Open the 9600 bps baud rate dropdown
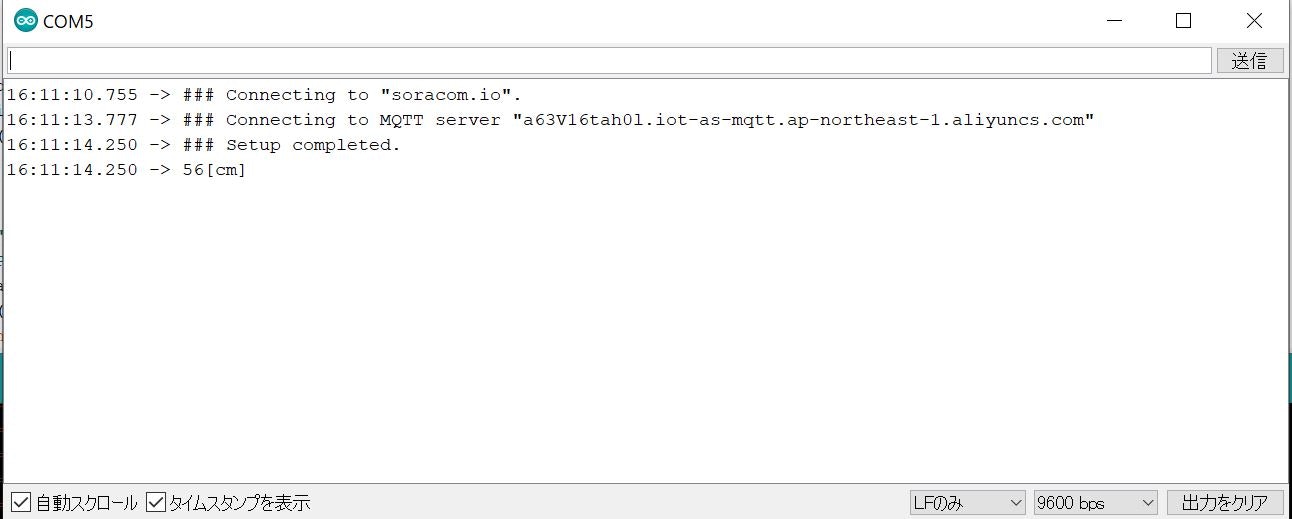Screen dimensions: 1292x519 coord(1096,502)
